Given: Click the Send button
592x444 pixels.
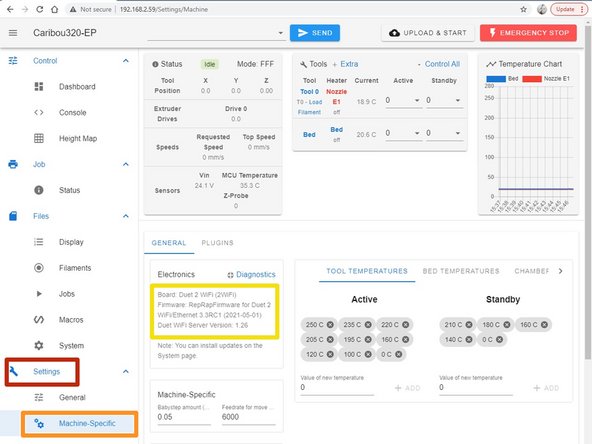Looking at the screenshot, I should 315,33.
